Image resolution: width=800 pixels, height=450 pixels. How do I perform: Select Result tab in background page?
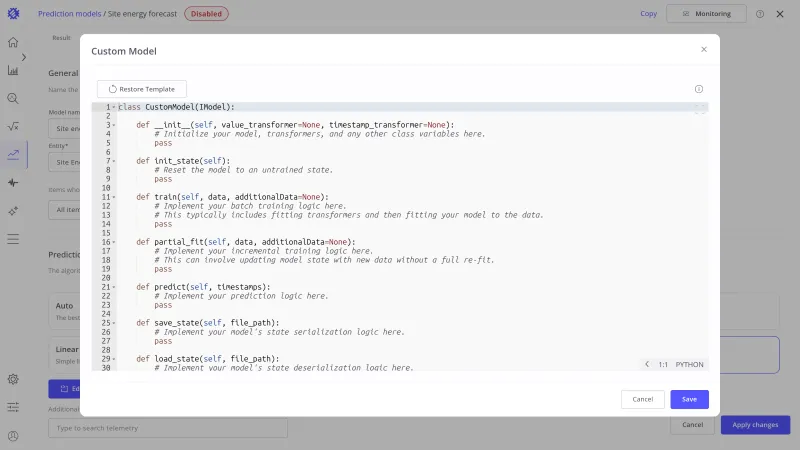pos(61,38)
